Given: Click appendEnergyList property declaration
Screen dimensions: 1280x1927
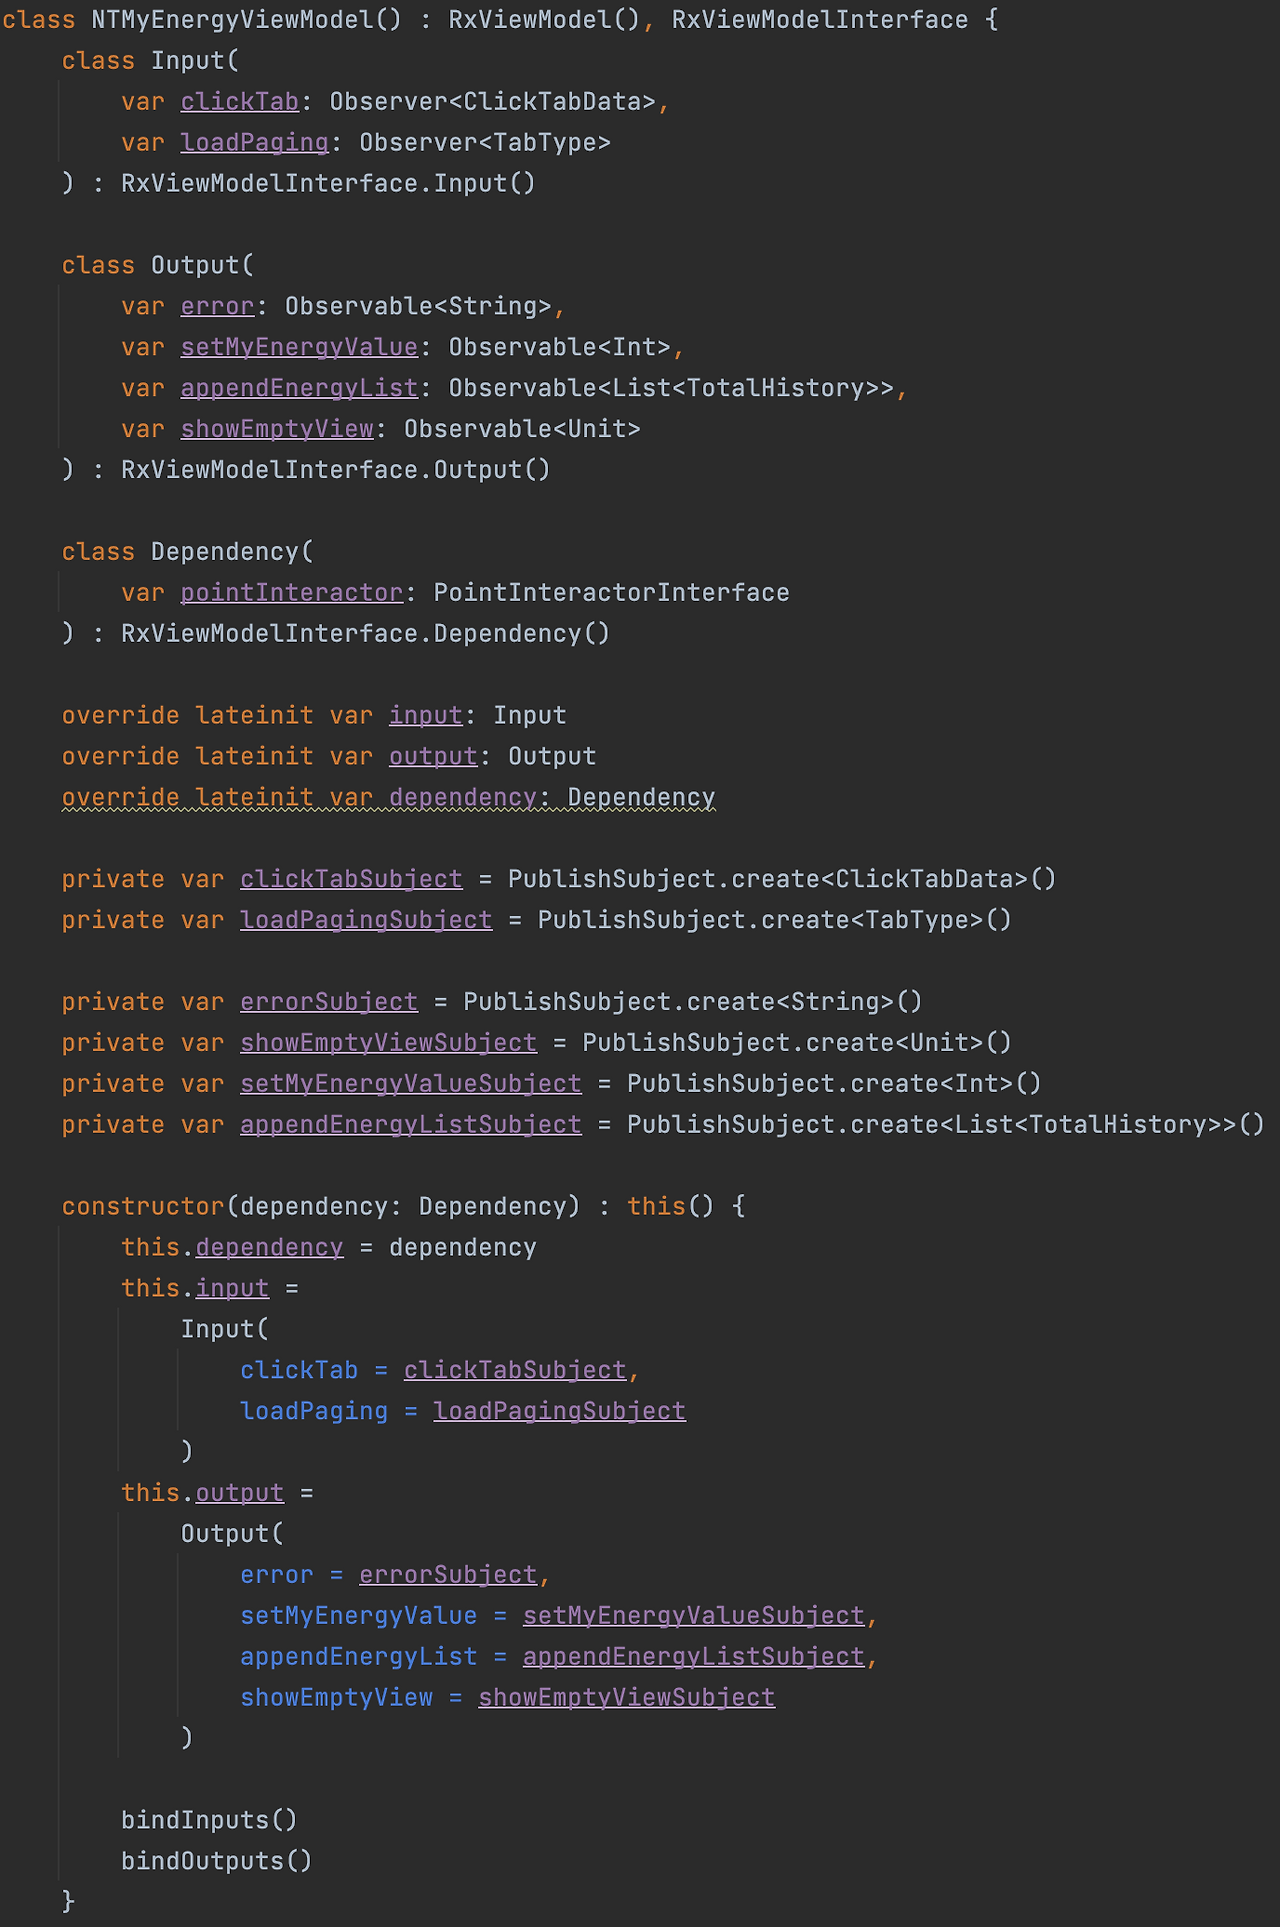Looking at the screenshot, I should pyautogui.click(x=299, y=388).
